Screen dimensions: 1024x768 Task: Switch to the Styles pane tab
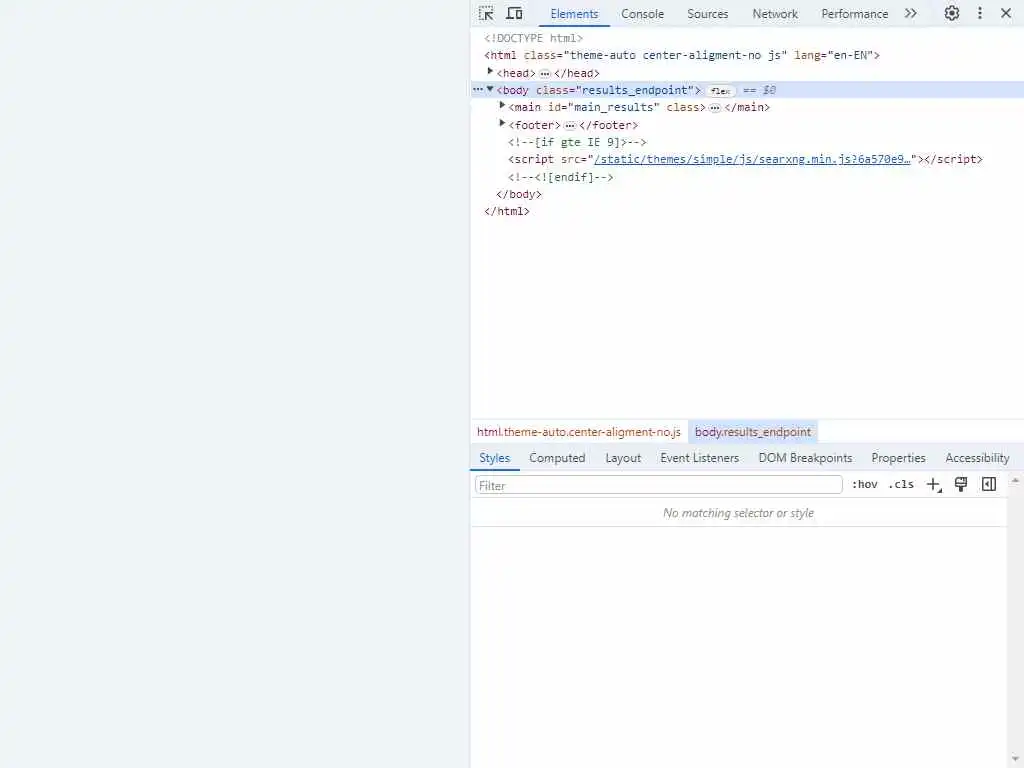pyautogui.click(x=494, y=458)
